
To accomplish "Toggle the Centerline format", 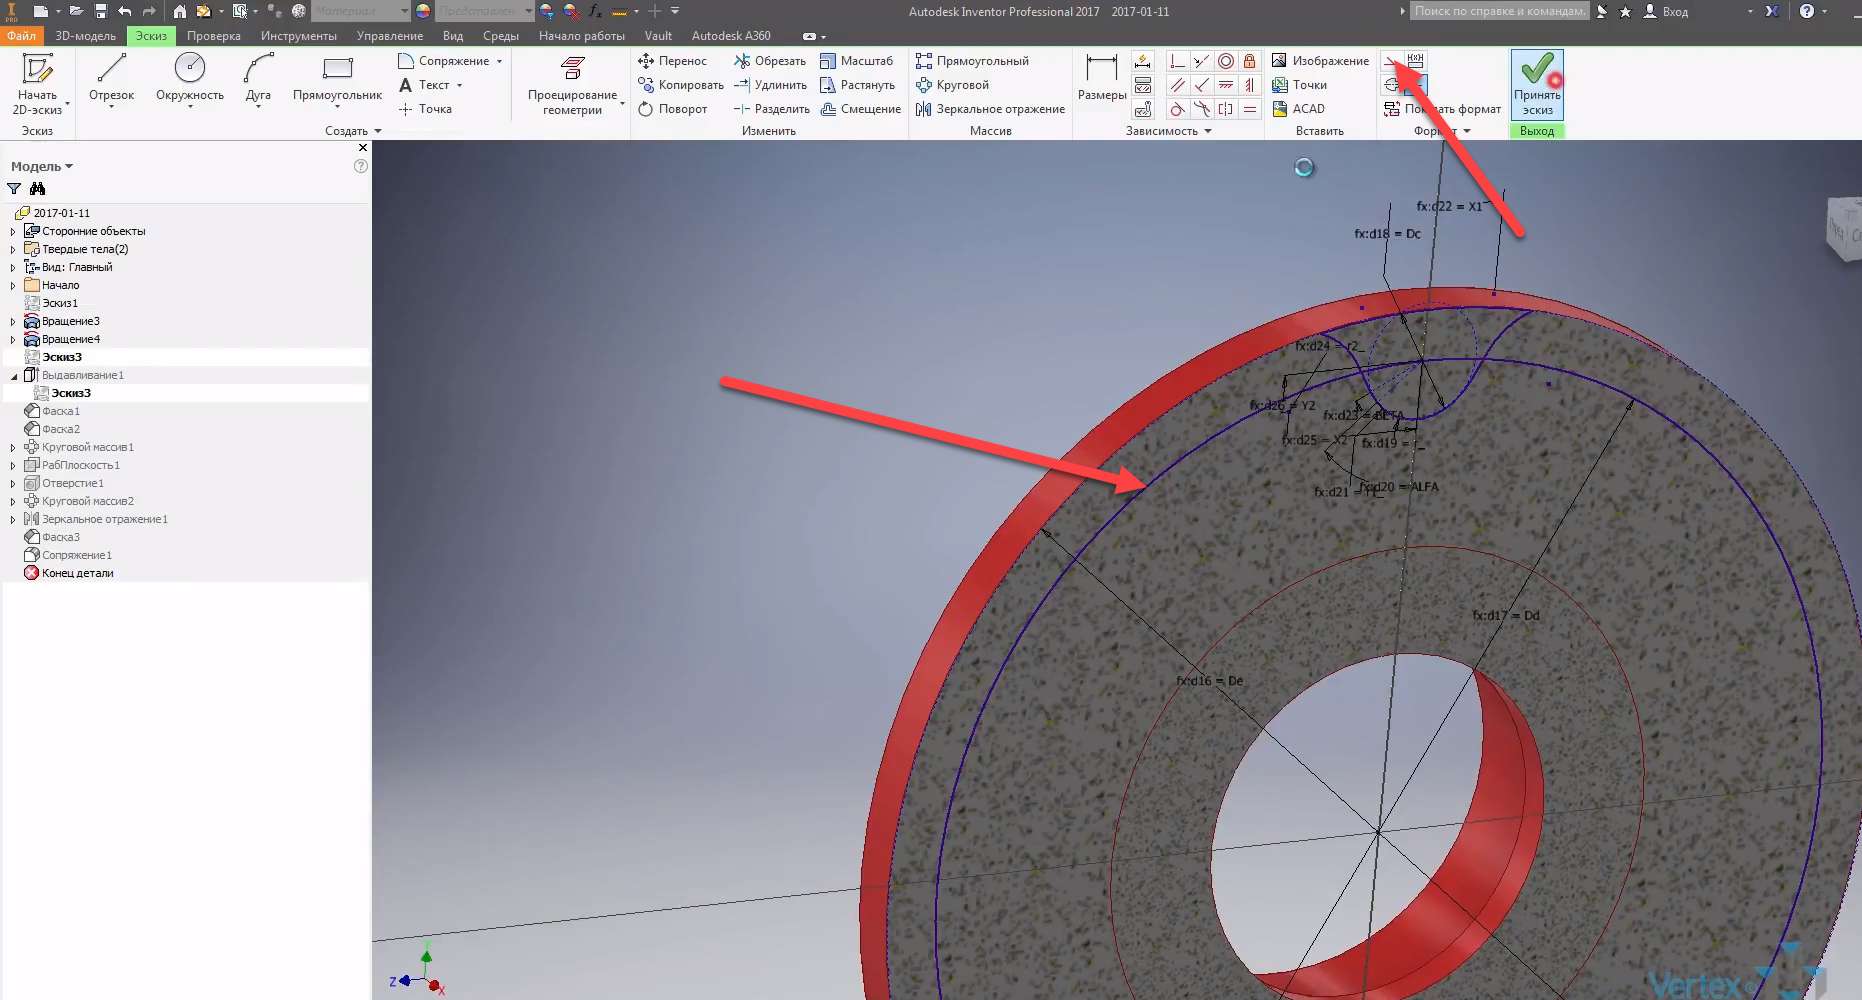I will (1392, 85).
